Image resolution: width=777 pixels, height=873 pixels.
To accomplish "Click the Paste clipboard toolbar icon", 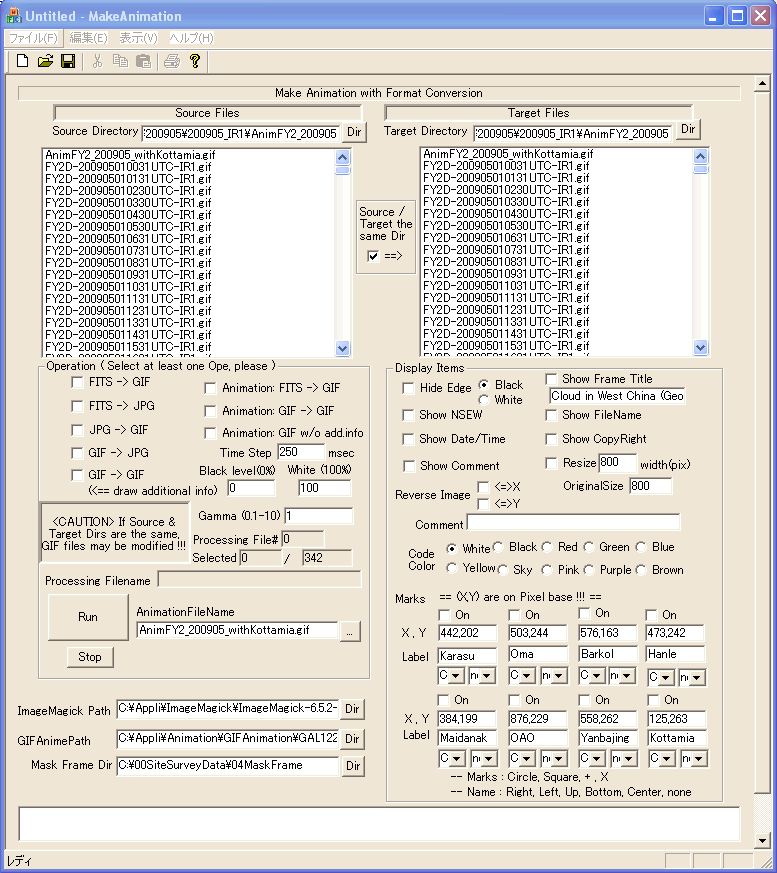I will (143, 61).
